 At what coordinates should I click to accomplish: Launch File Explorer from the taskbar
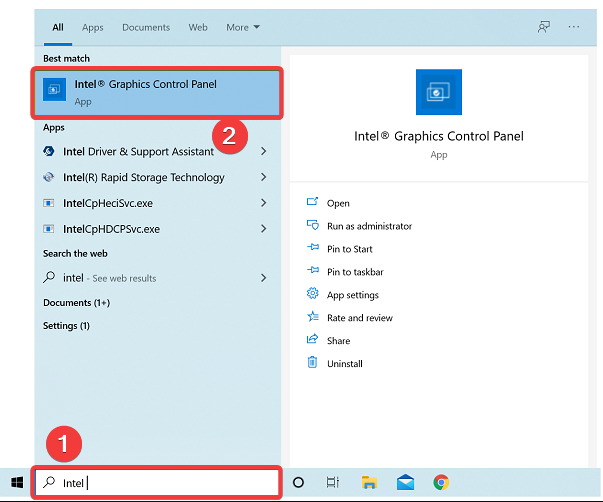click(x=370, y=482)
